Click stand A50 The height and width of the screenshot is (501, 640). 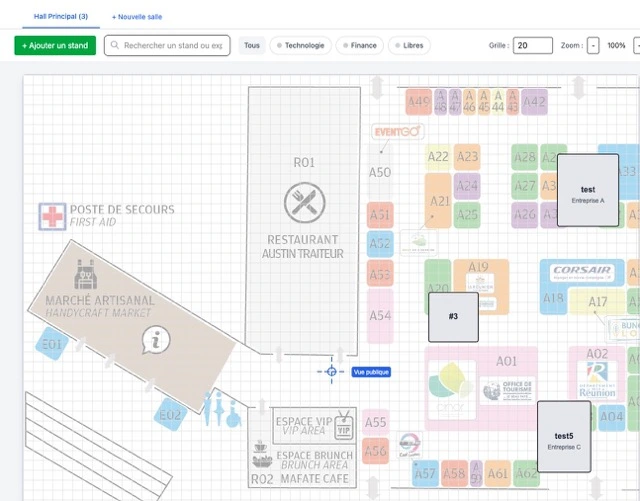click(x=380, y=172)
